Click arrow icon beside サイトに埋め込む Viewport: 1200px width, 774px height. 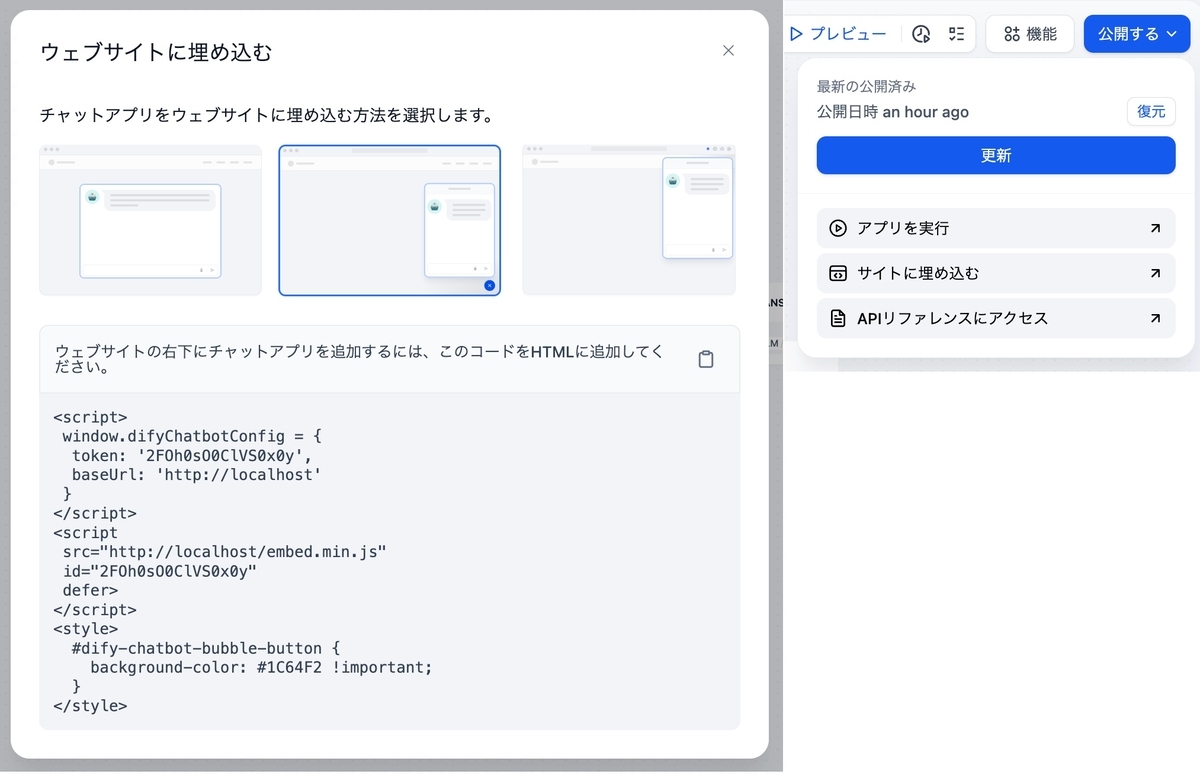tap(1155, 273)
